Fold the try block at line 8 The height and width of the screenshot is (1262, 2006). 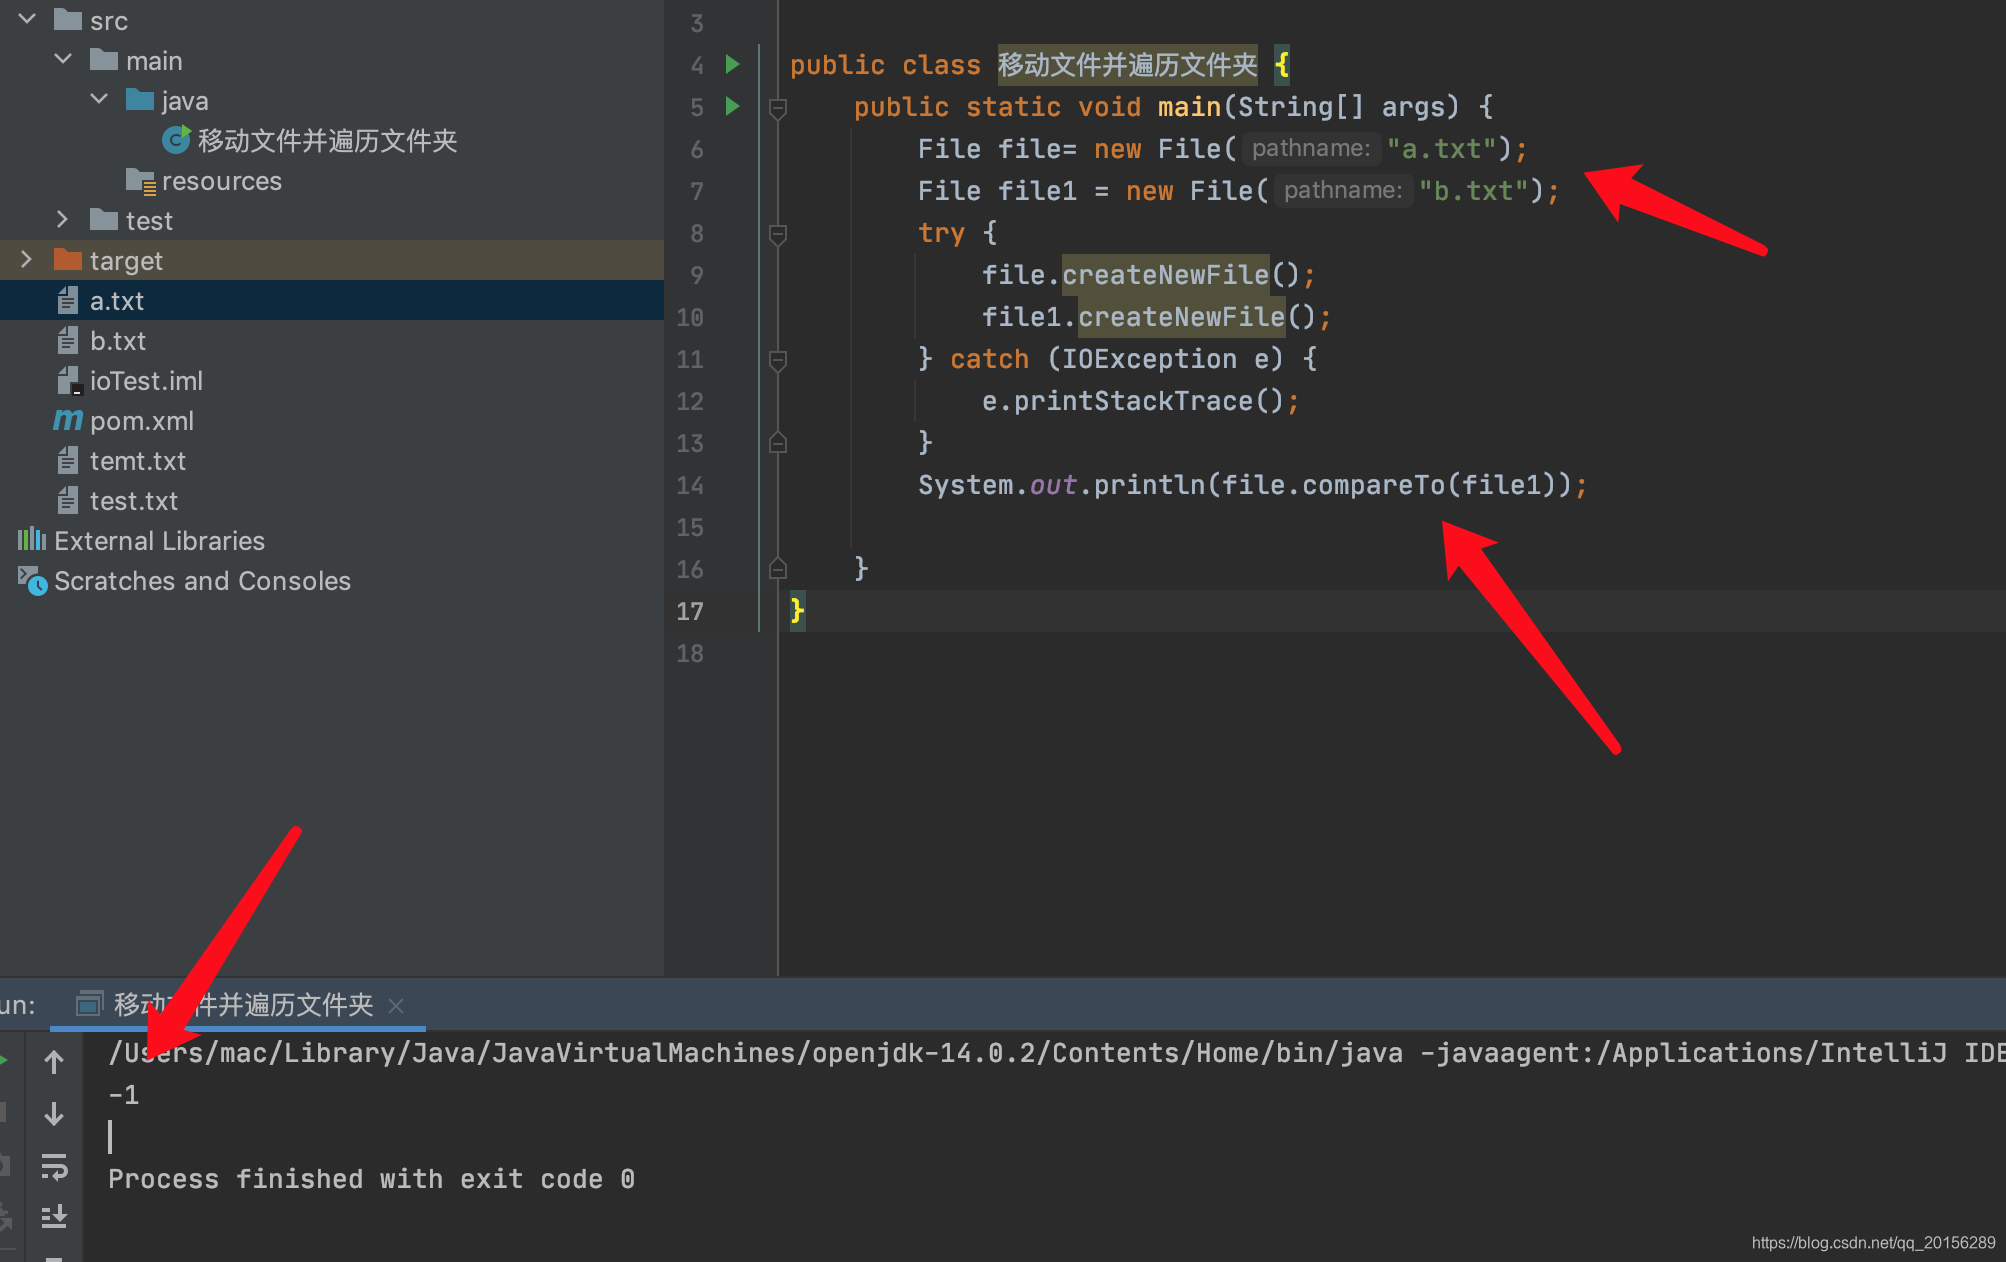tap(778, 233)
